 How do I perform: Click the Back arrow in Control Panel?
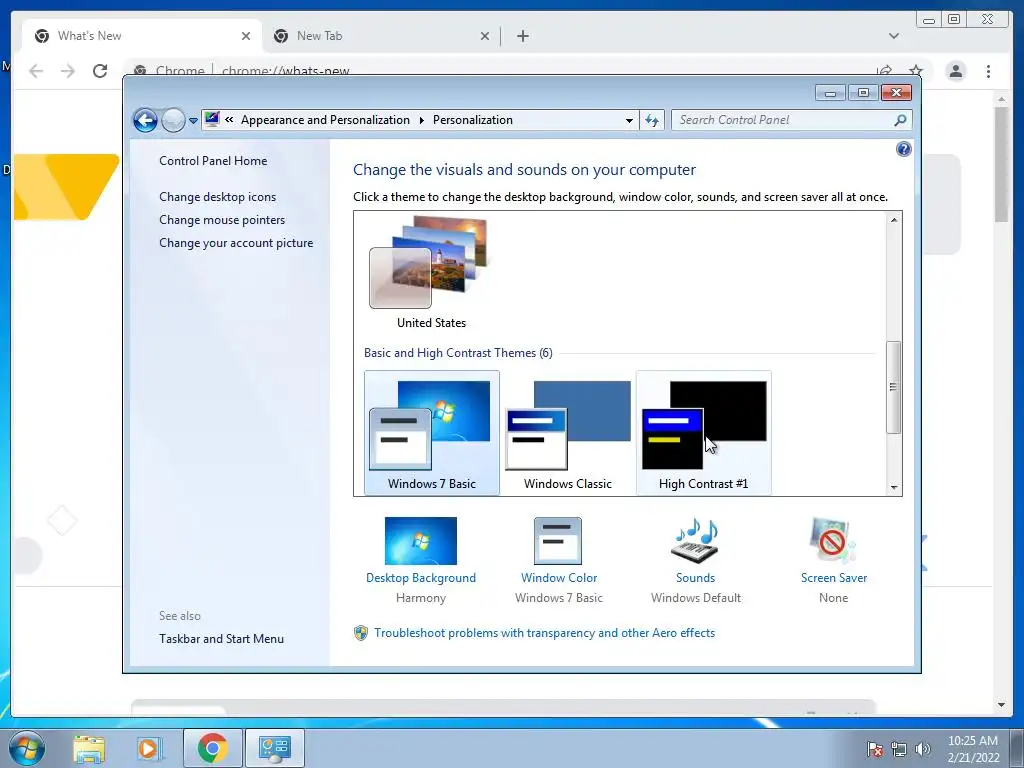click(x=145, y=120)
